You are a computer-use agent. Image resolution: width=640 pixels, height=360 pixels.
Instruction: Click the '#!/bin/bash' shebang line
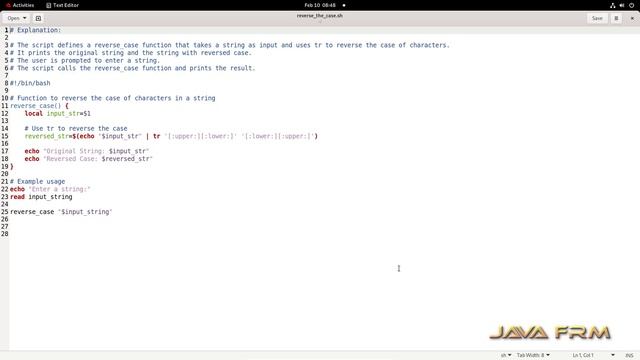30,83
